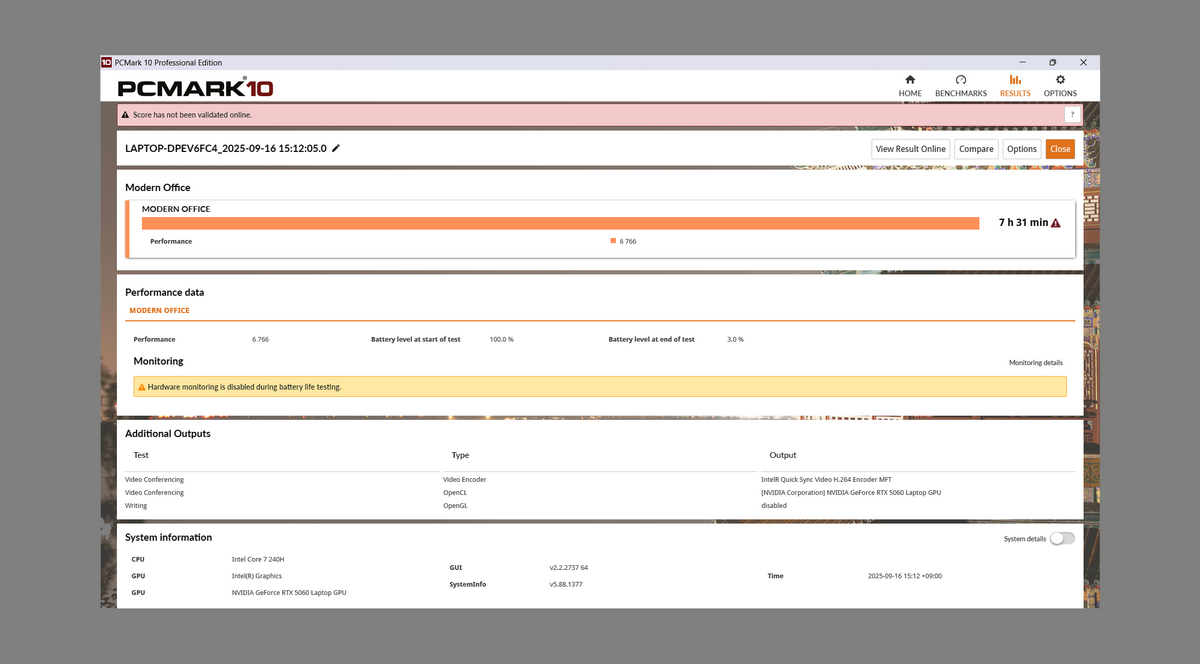This screenshot has width=1200, height=664.
Task: Click GUI version v2.2.2737 64
Action: [x=569, y=567]
